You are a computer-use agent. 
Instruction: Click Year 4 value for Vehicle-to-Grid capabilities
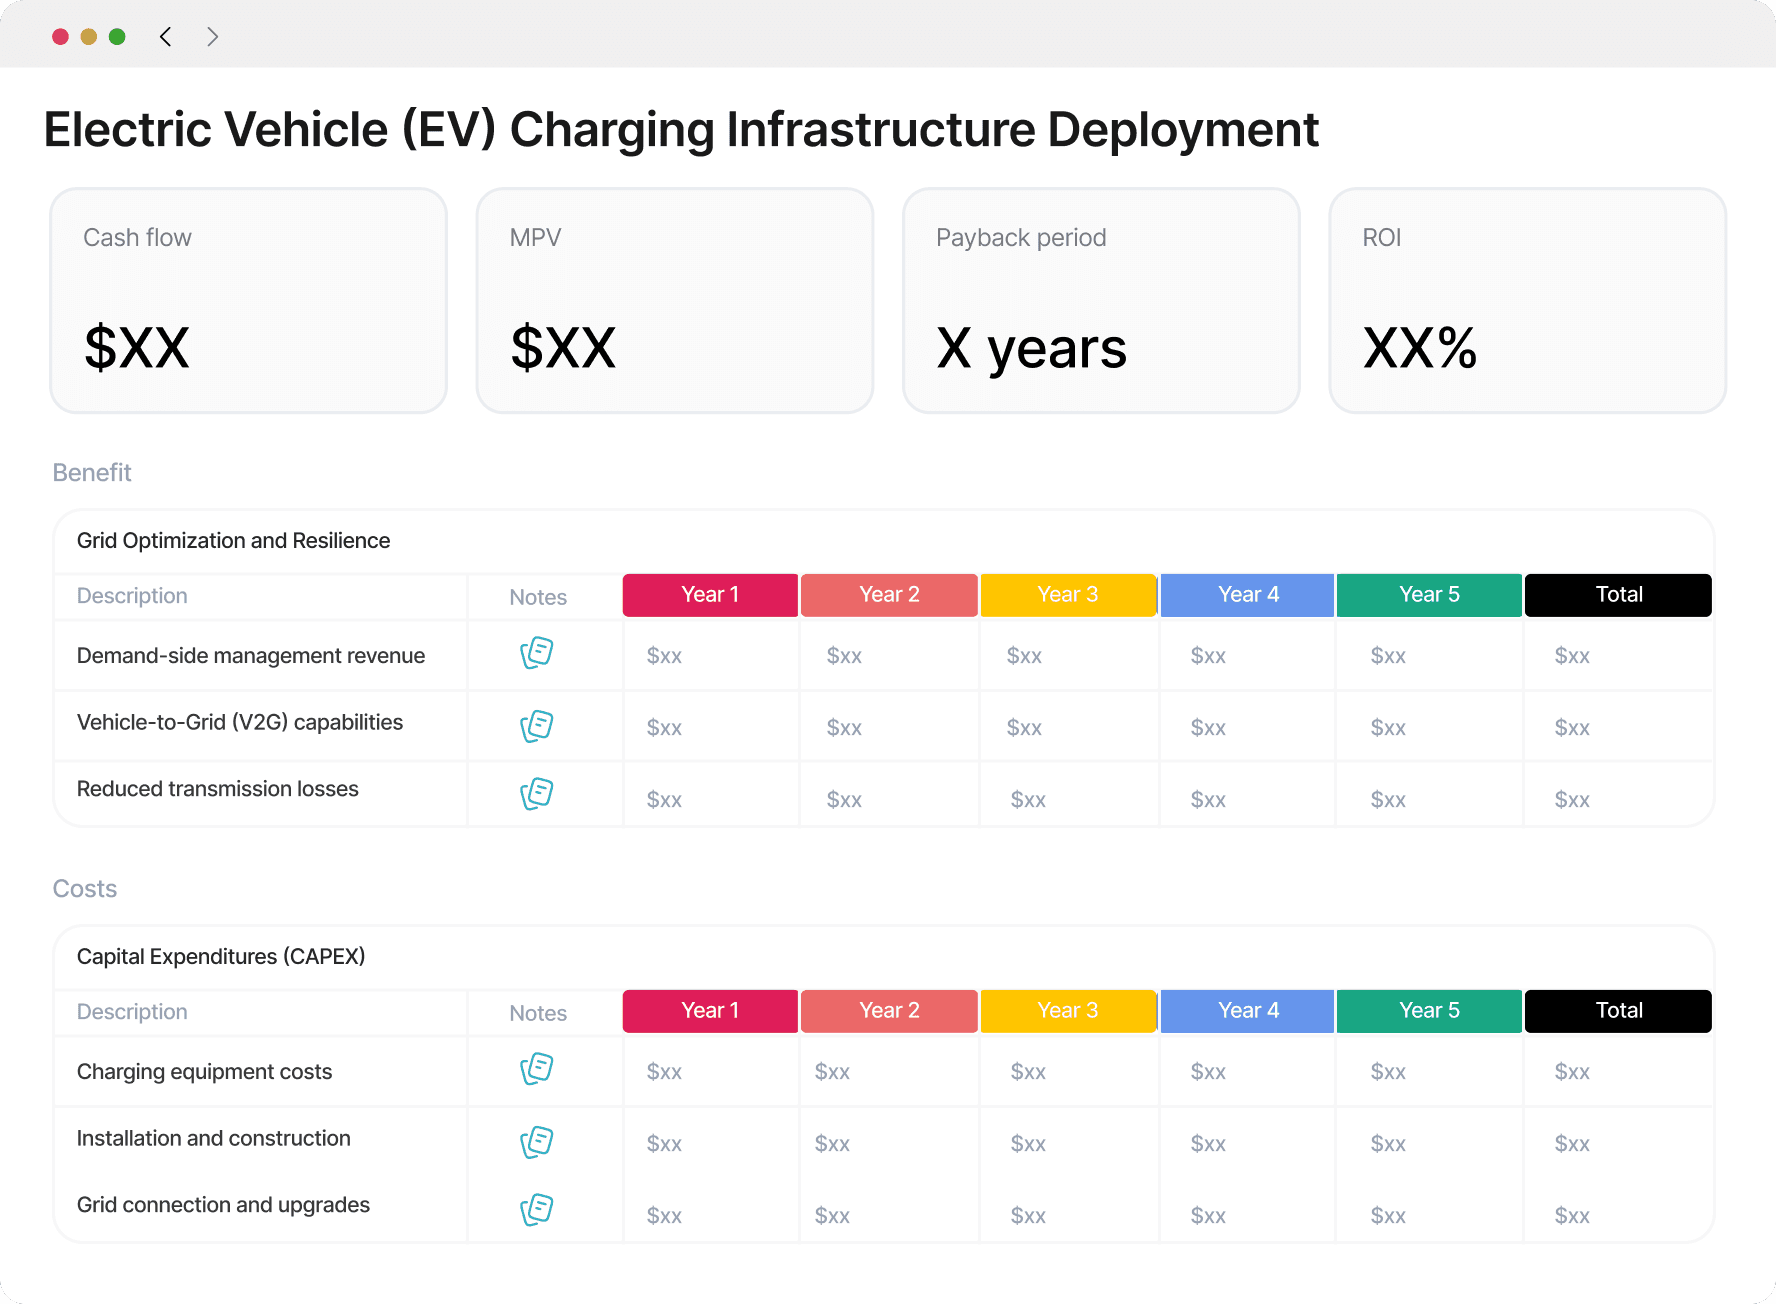[1208, 728]
